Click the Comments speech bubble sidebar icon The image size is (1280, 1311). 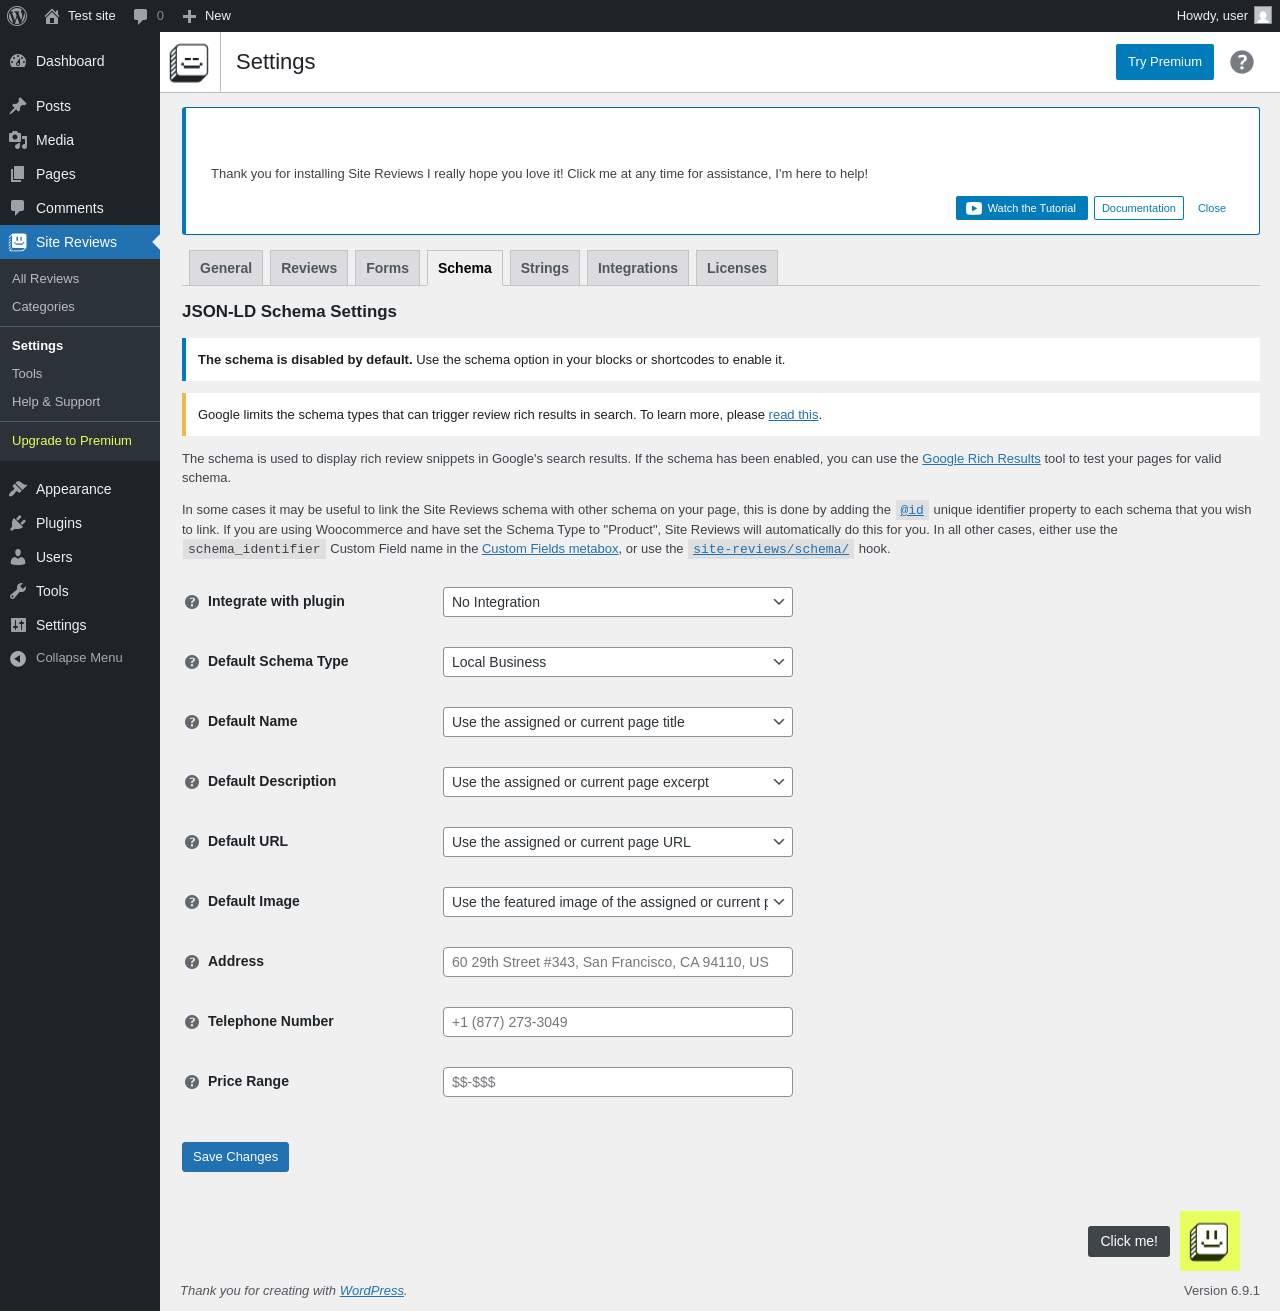pos(18,208)
